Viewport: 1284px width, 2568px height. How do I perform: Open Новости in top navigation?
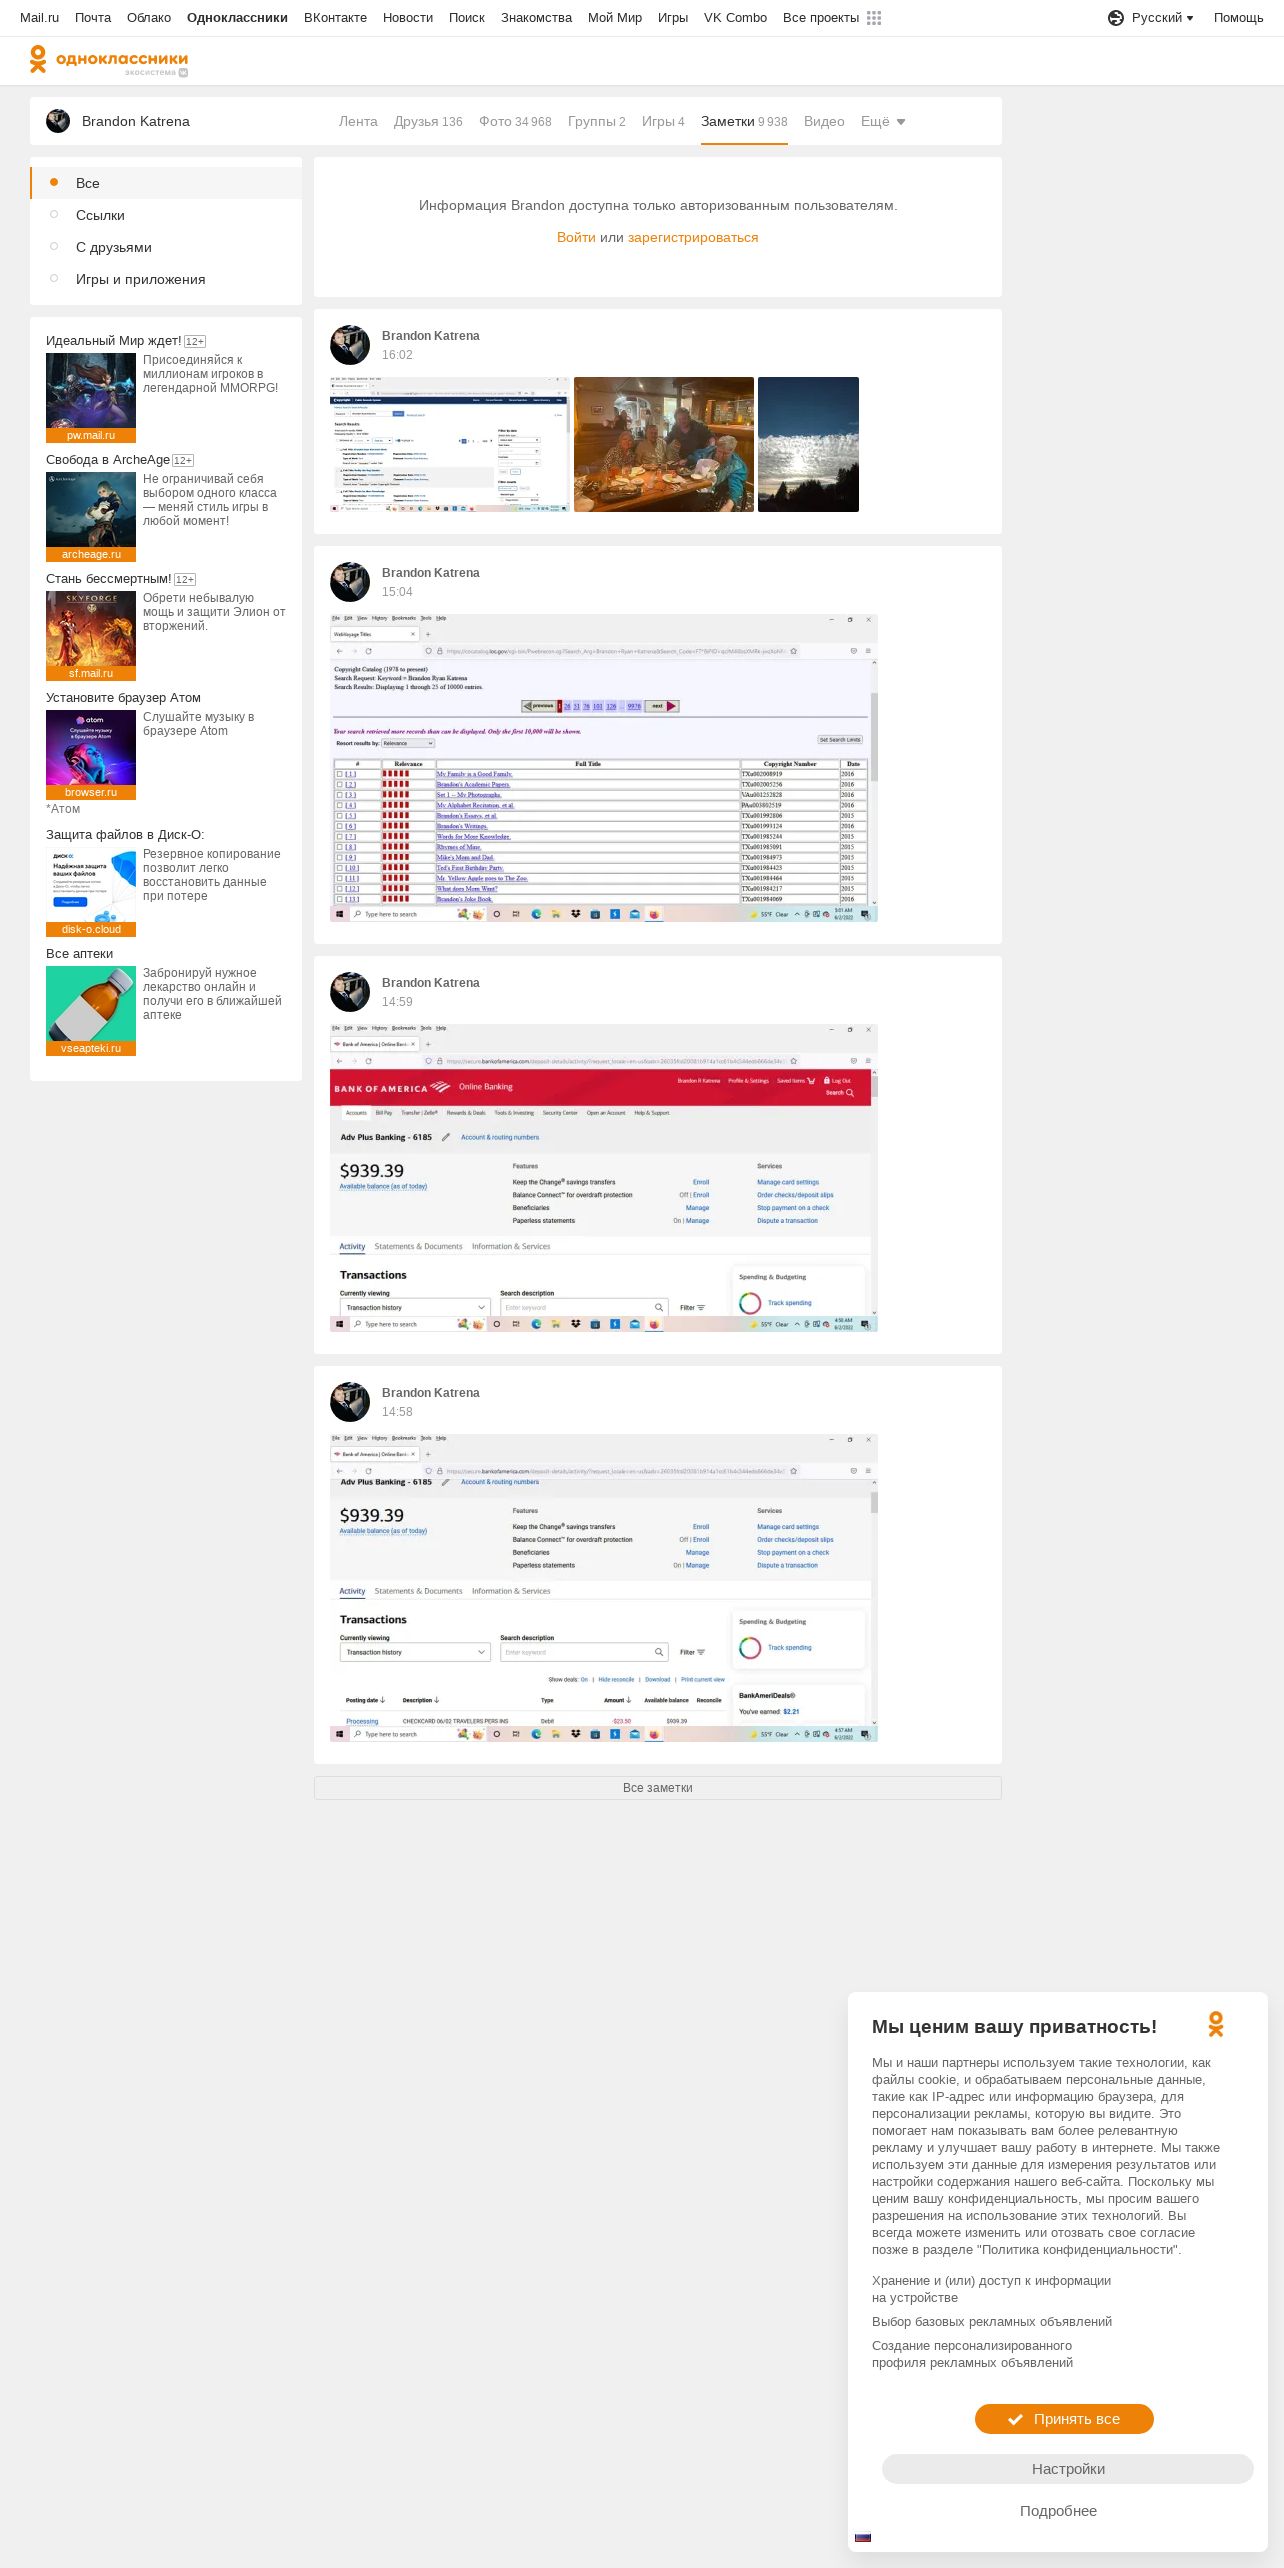pyautogui.click(x=408, y=18)
